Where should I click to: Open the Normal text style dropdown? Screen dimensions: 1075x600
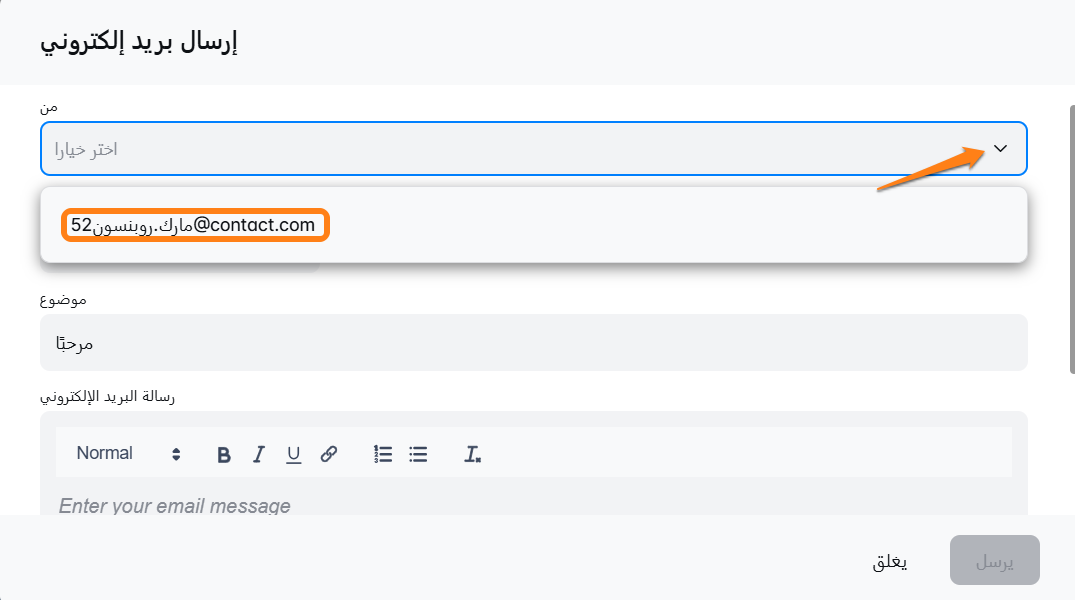128,454
